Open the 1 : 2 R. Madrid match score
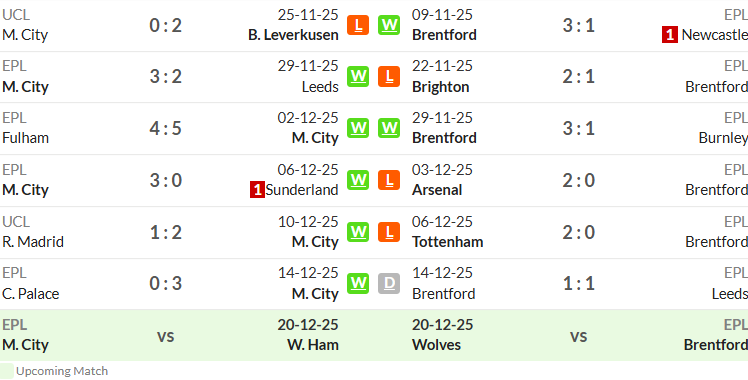The height and width of the screenshot is (380, 748). point(166,232)
